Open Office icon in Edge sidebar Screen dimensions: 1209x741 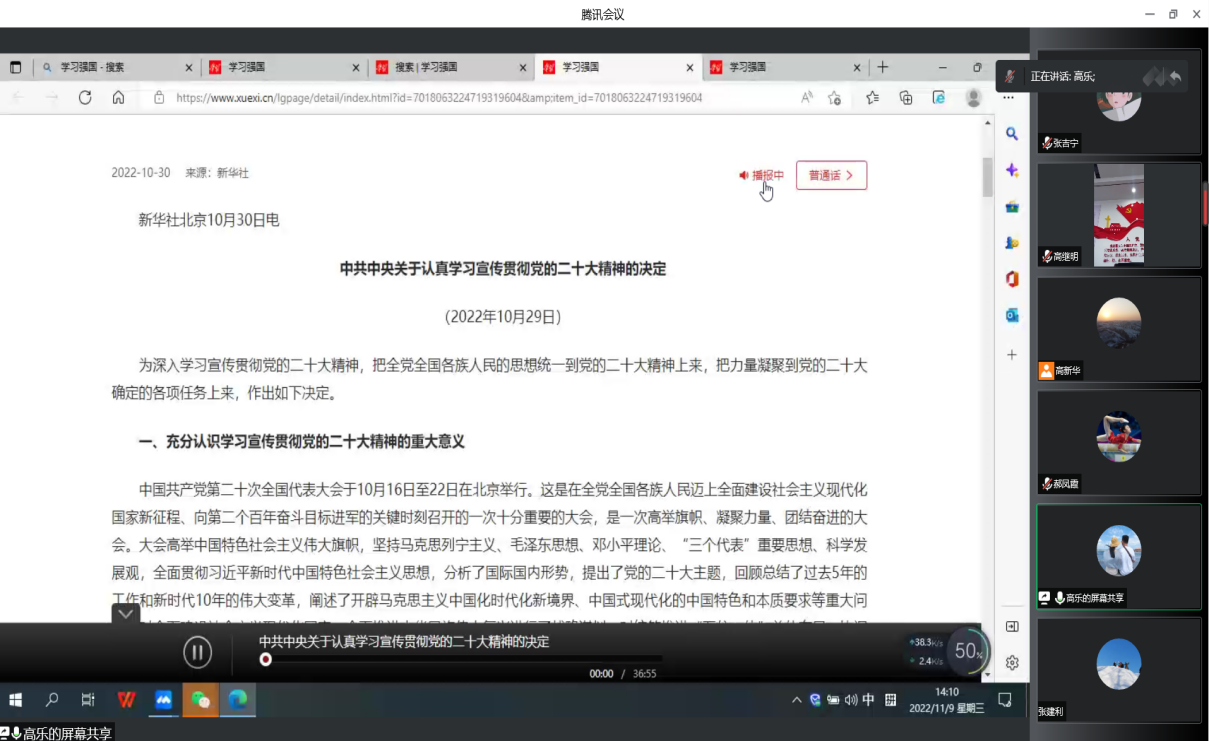(1012, 279)
